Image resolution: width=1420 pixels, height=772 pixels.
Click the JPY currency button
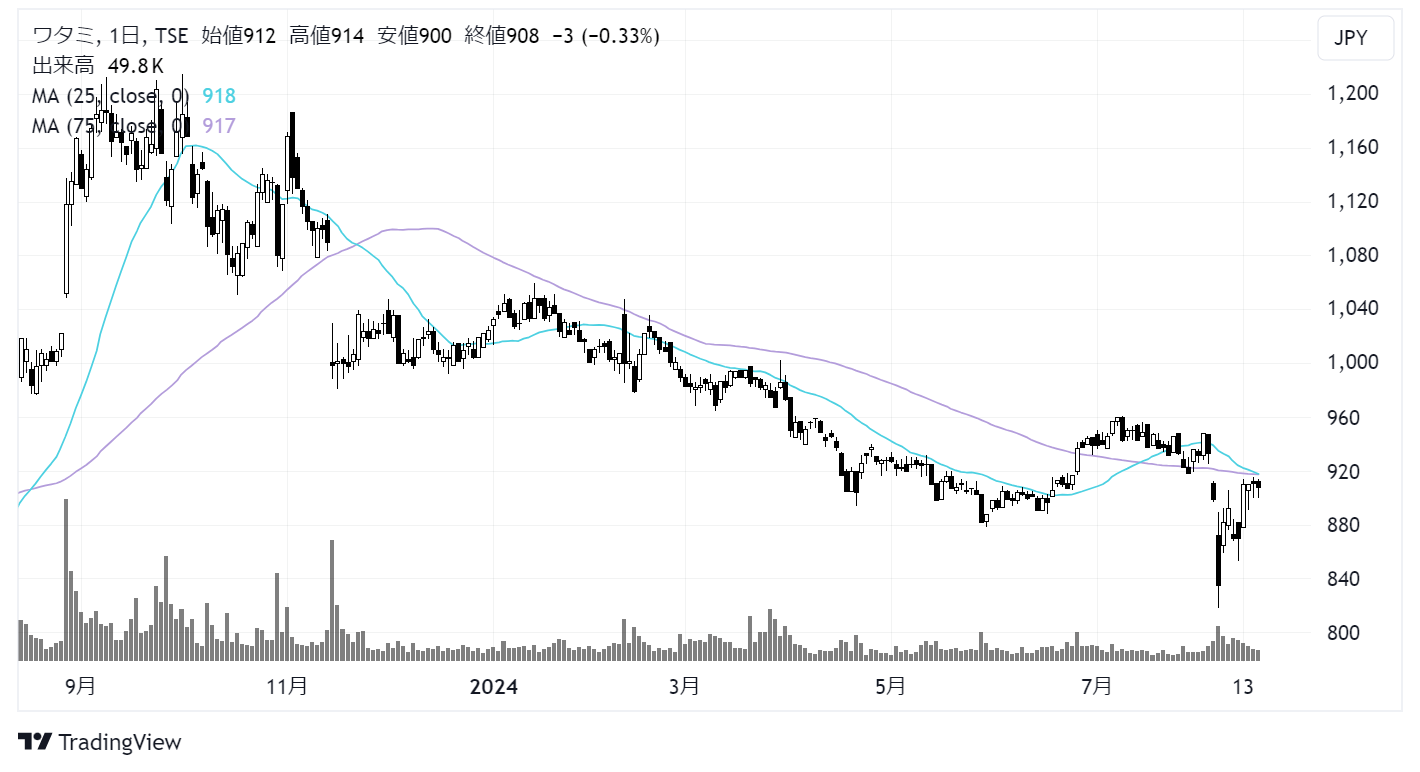[1355, 40]
